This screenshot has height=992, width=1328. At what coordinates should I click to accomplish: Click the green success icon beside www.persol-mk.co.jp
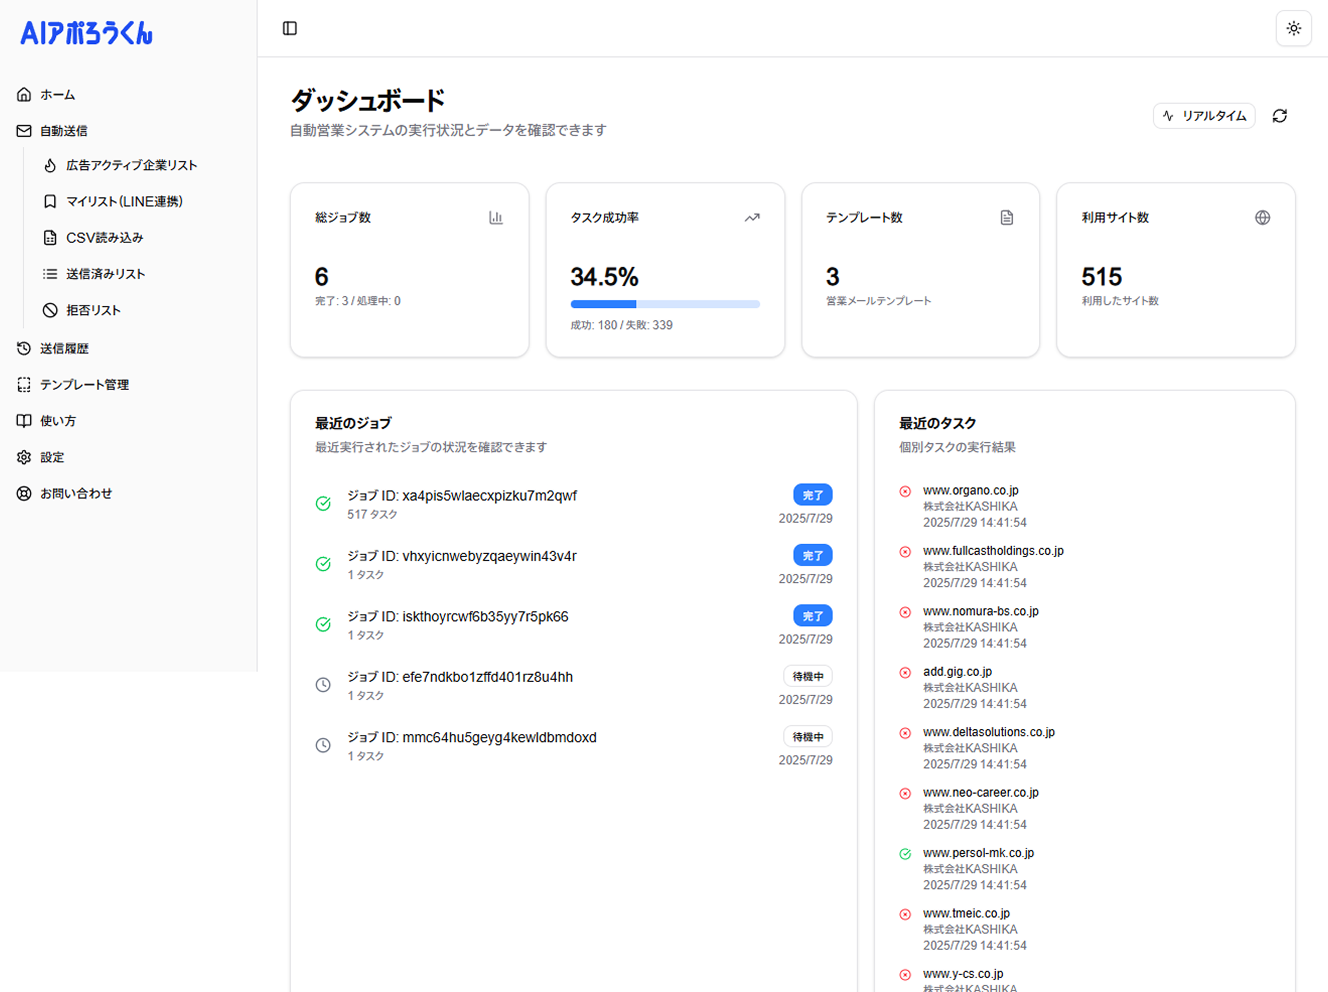905,854
